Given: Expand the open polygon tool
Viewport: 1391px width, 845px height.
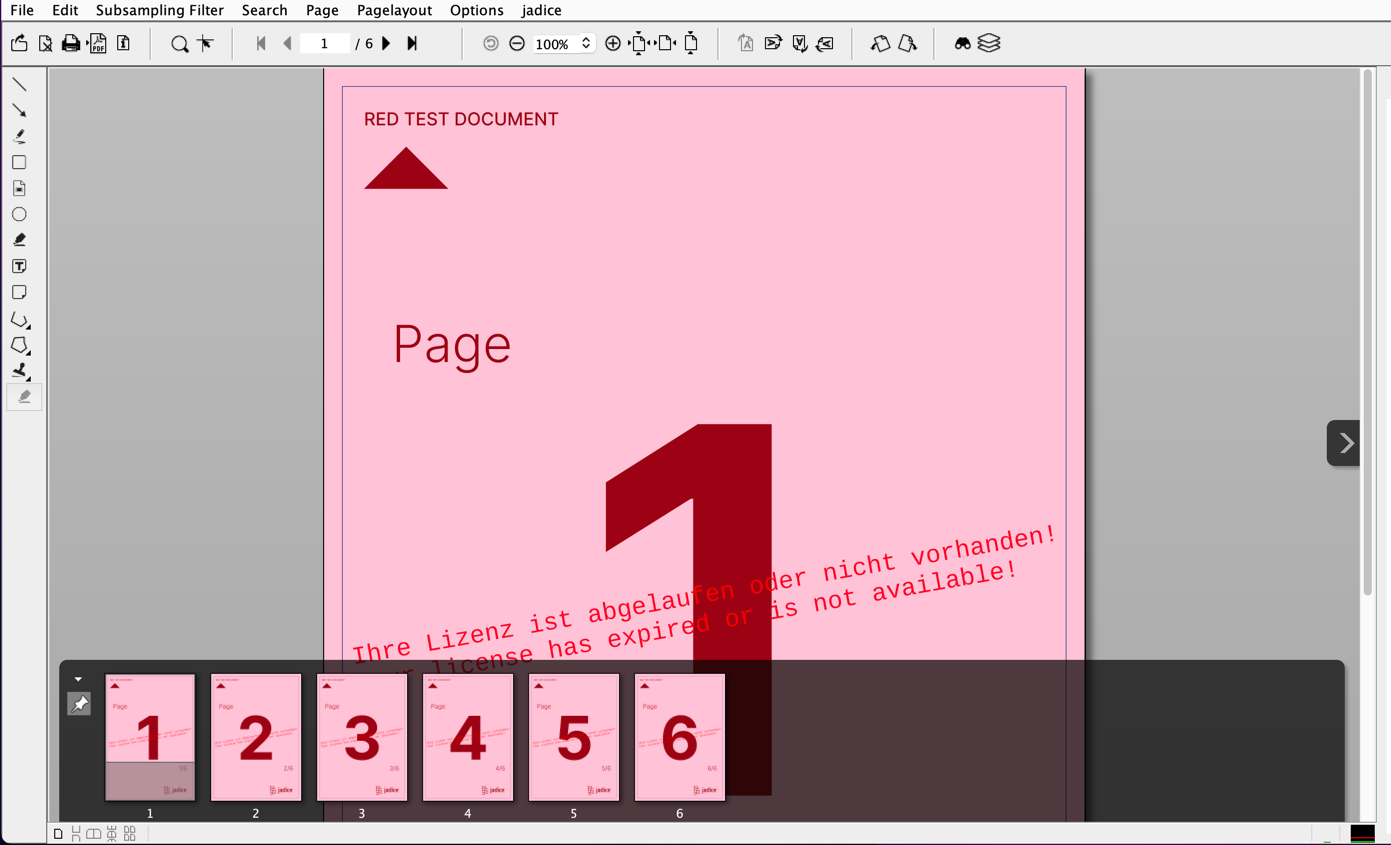Looking at the screenshot, I should coord(20,319).
